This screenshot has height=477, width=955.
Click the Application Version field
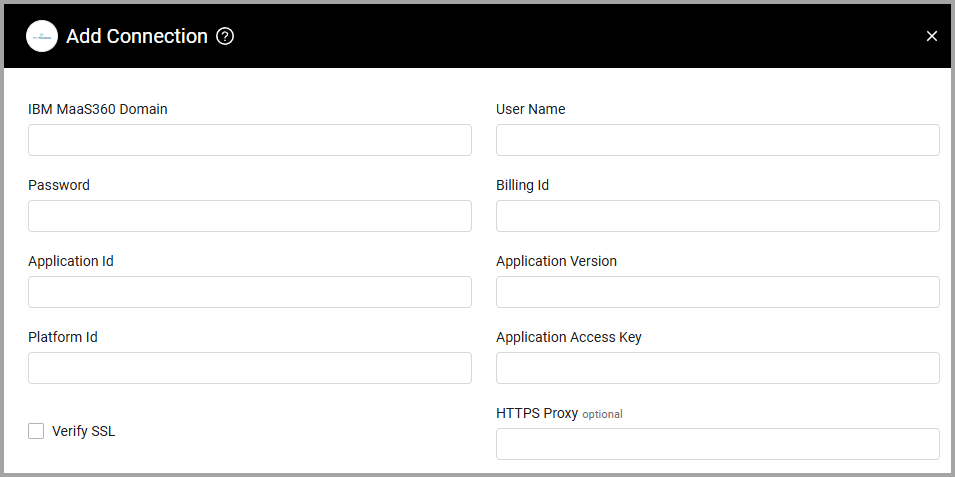(717, 292)
